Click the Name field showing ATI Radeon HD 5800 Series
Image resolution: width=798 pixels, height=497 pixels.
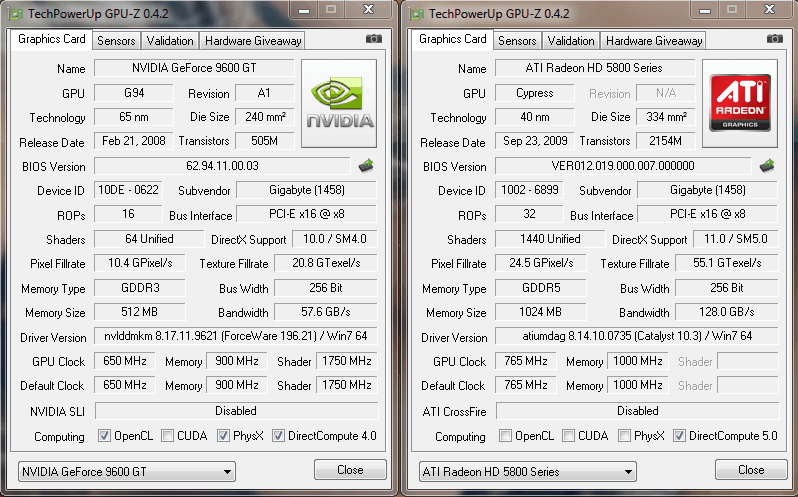[x=595, y=68]
